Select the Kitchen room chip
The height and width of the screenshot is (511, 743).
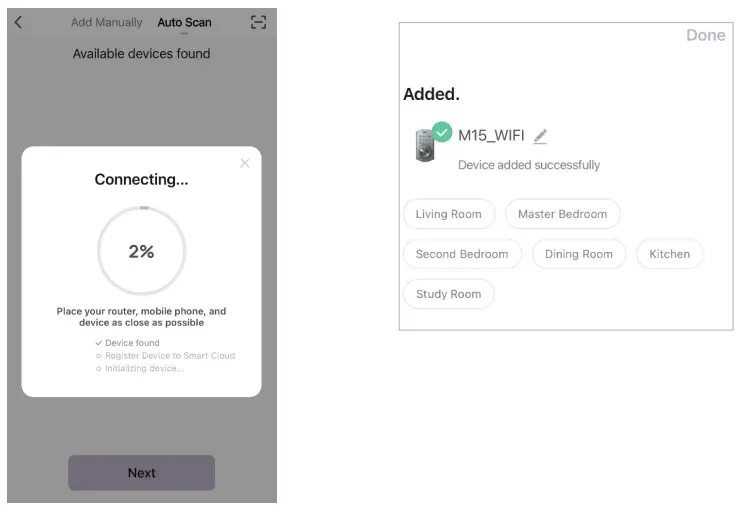[669, 254]
